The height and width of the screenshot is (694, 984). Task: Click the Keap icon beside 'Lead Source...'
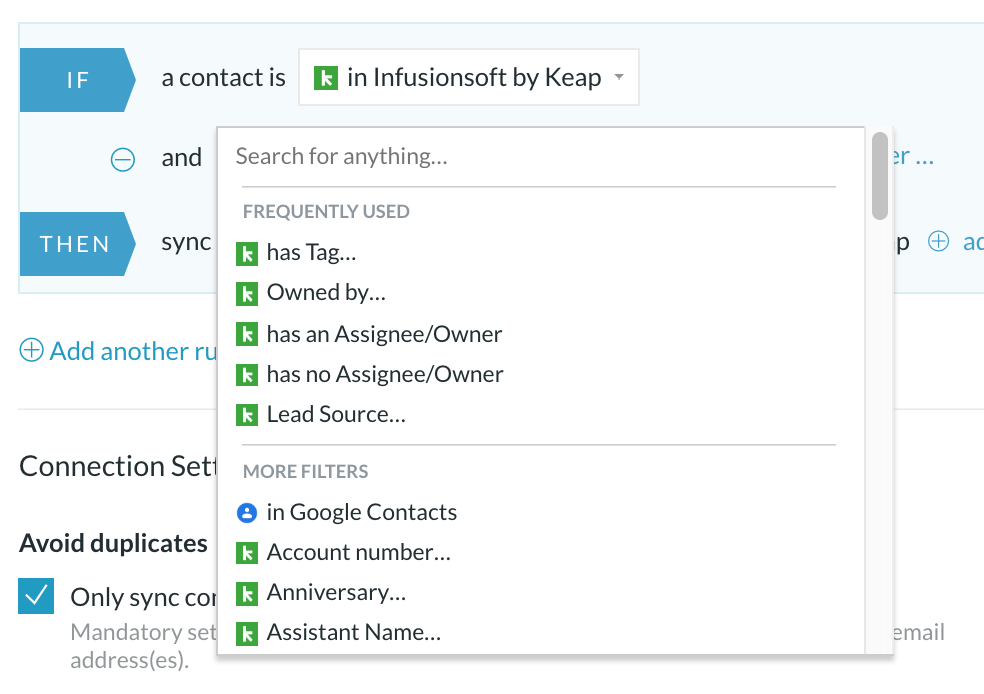[x=247, y=415]
